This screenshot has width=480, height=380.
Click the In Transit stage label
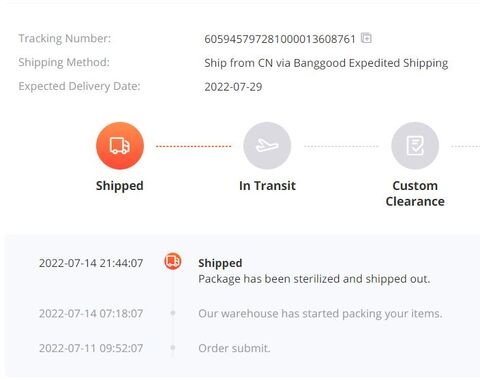tap(267, 186)
